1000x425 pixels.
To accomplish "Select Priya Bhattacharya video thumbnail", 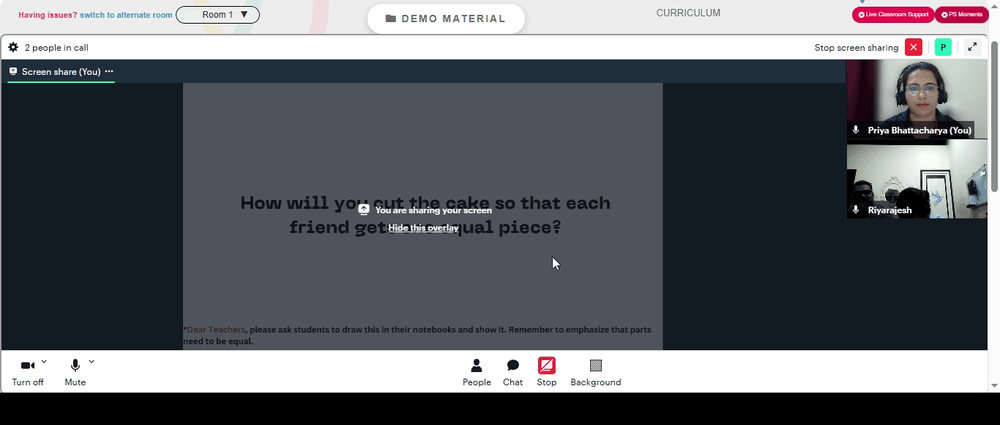I will (916, 100).
